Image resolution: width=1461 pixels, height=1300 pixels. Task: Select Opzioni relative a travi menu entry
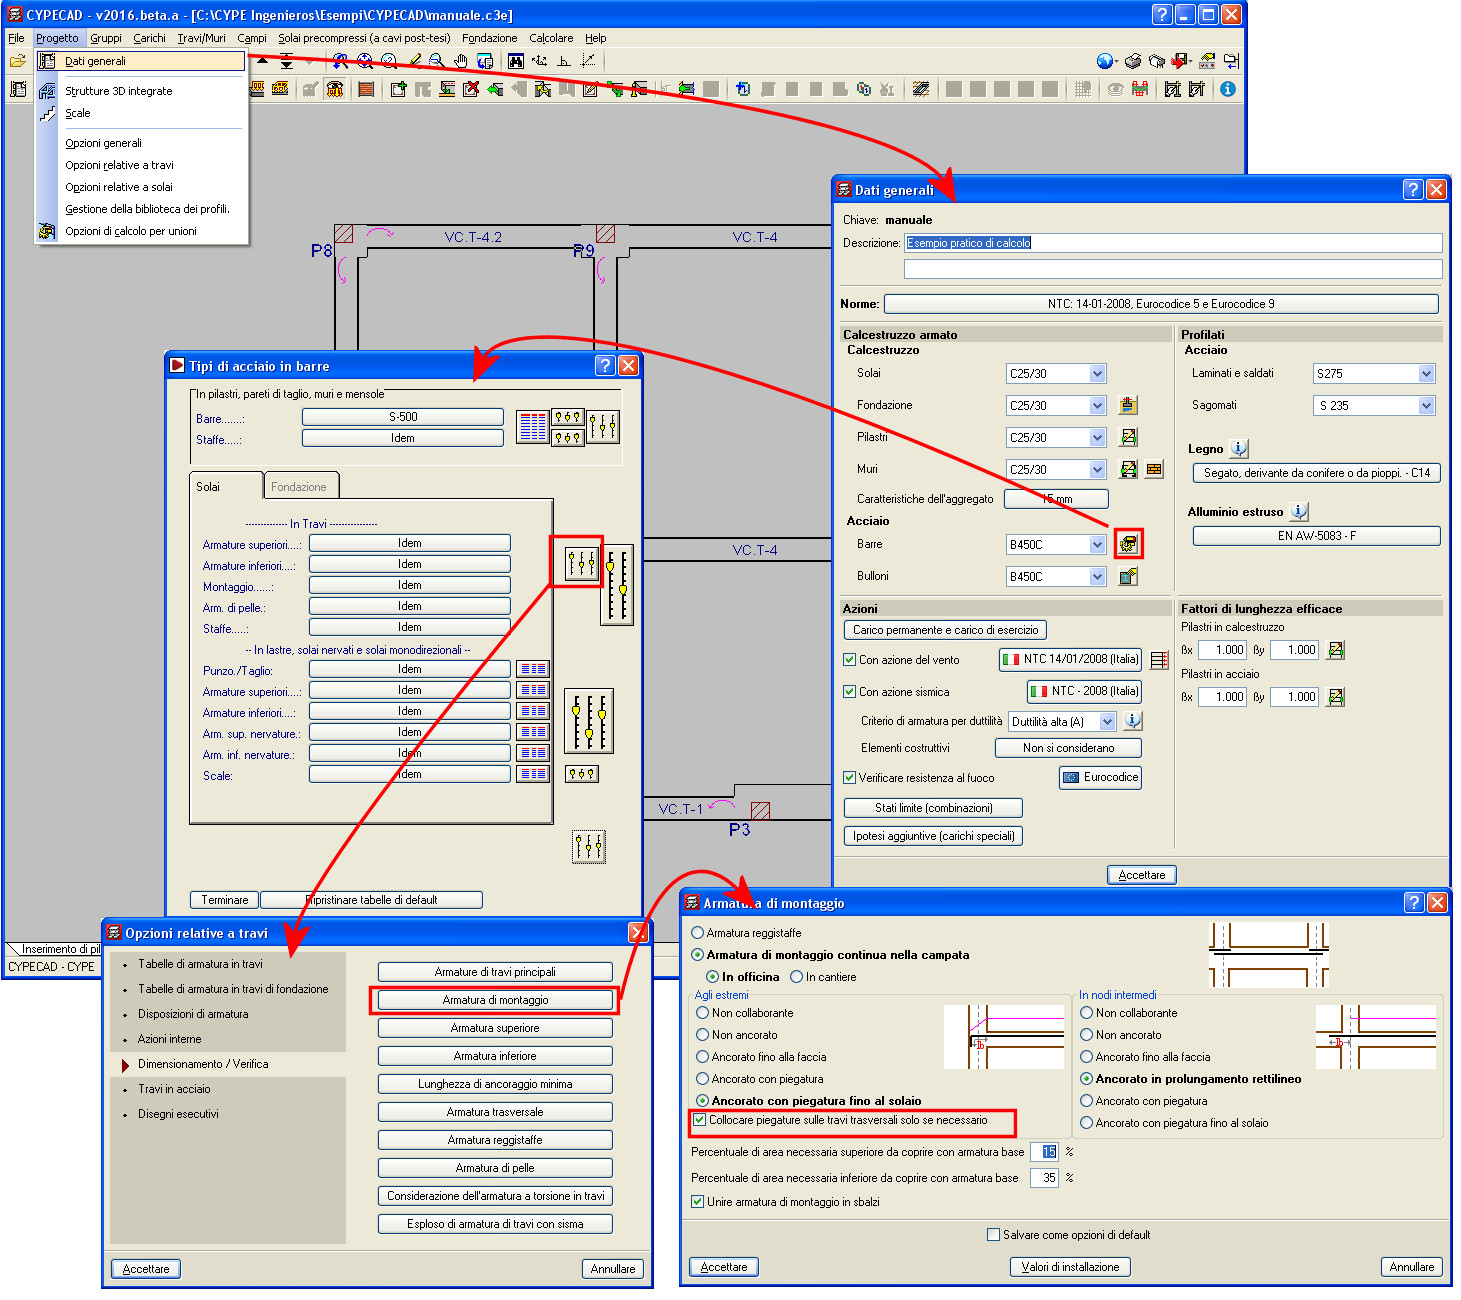pos(119,165)
